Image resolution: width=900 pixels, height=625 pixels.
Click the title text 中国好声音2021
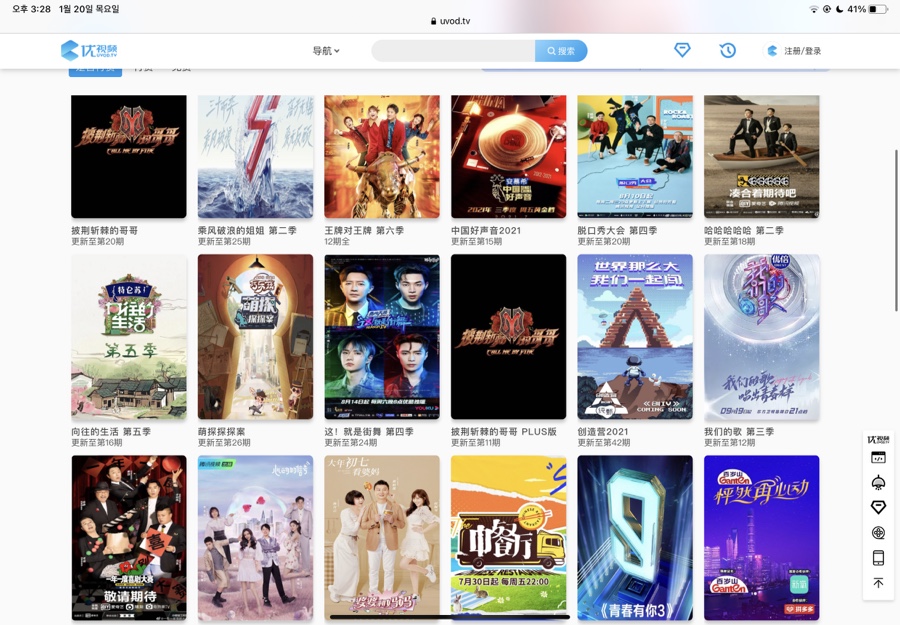(x=486, y=230)
